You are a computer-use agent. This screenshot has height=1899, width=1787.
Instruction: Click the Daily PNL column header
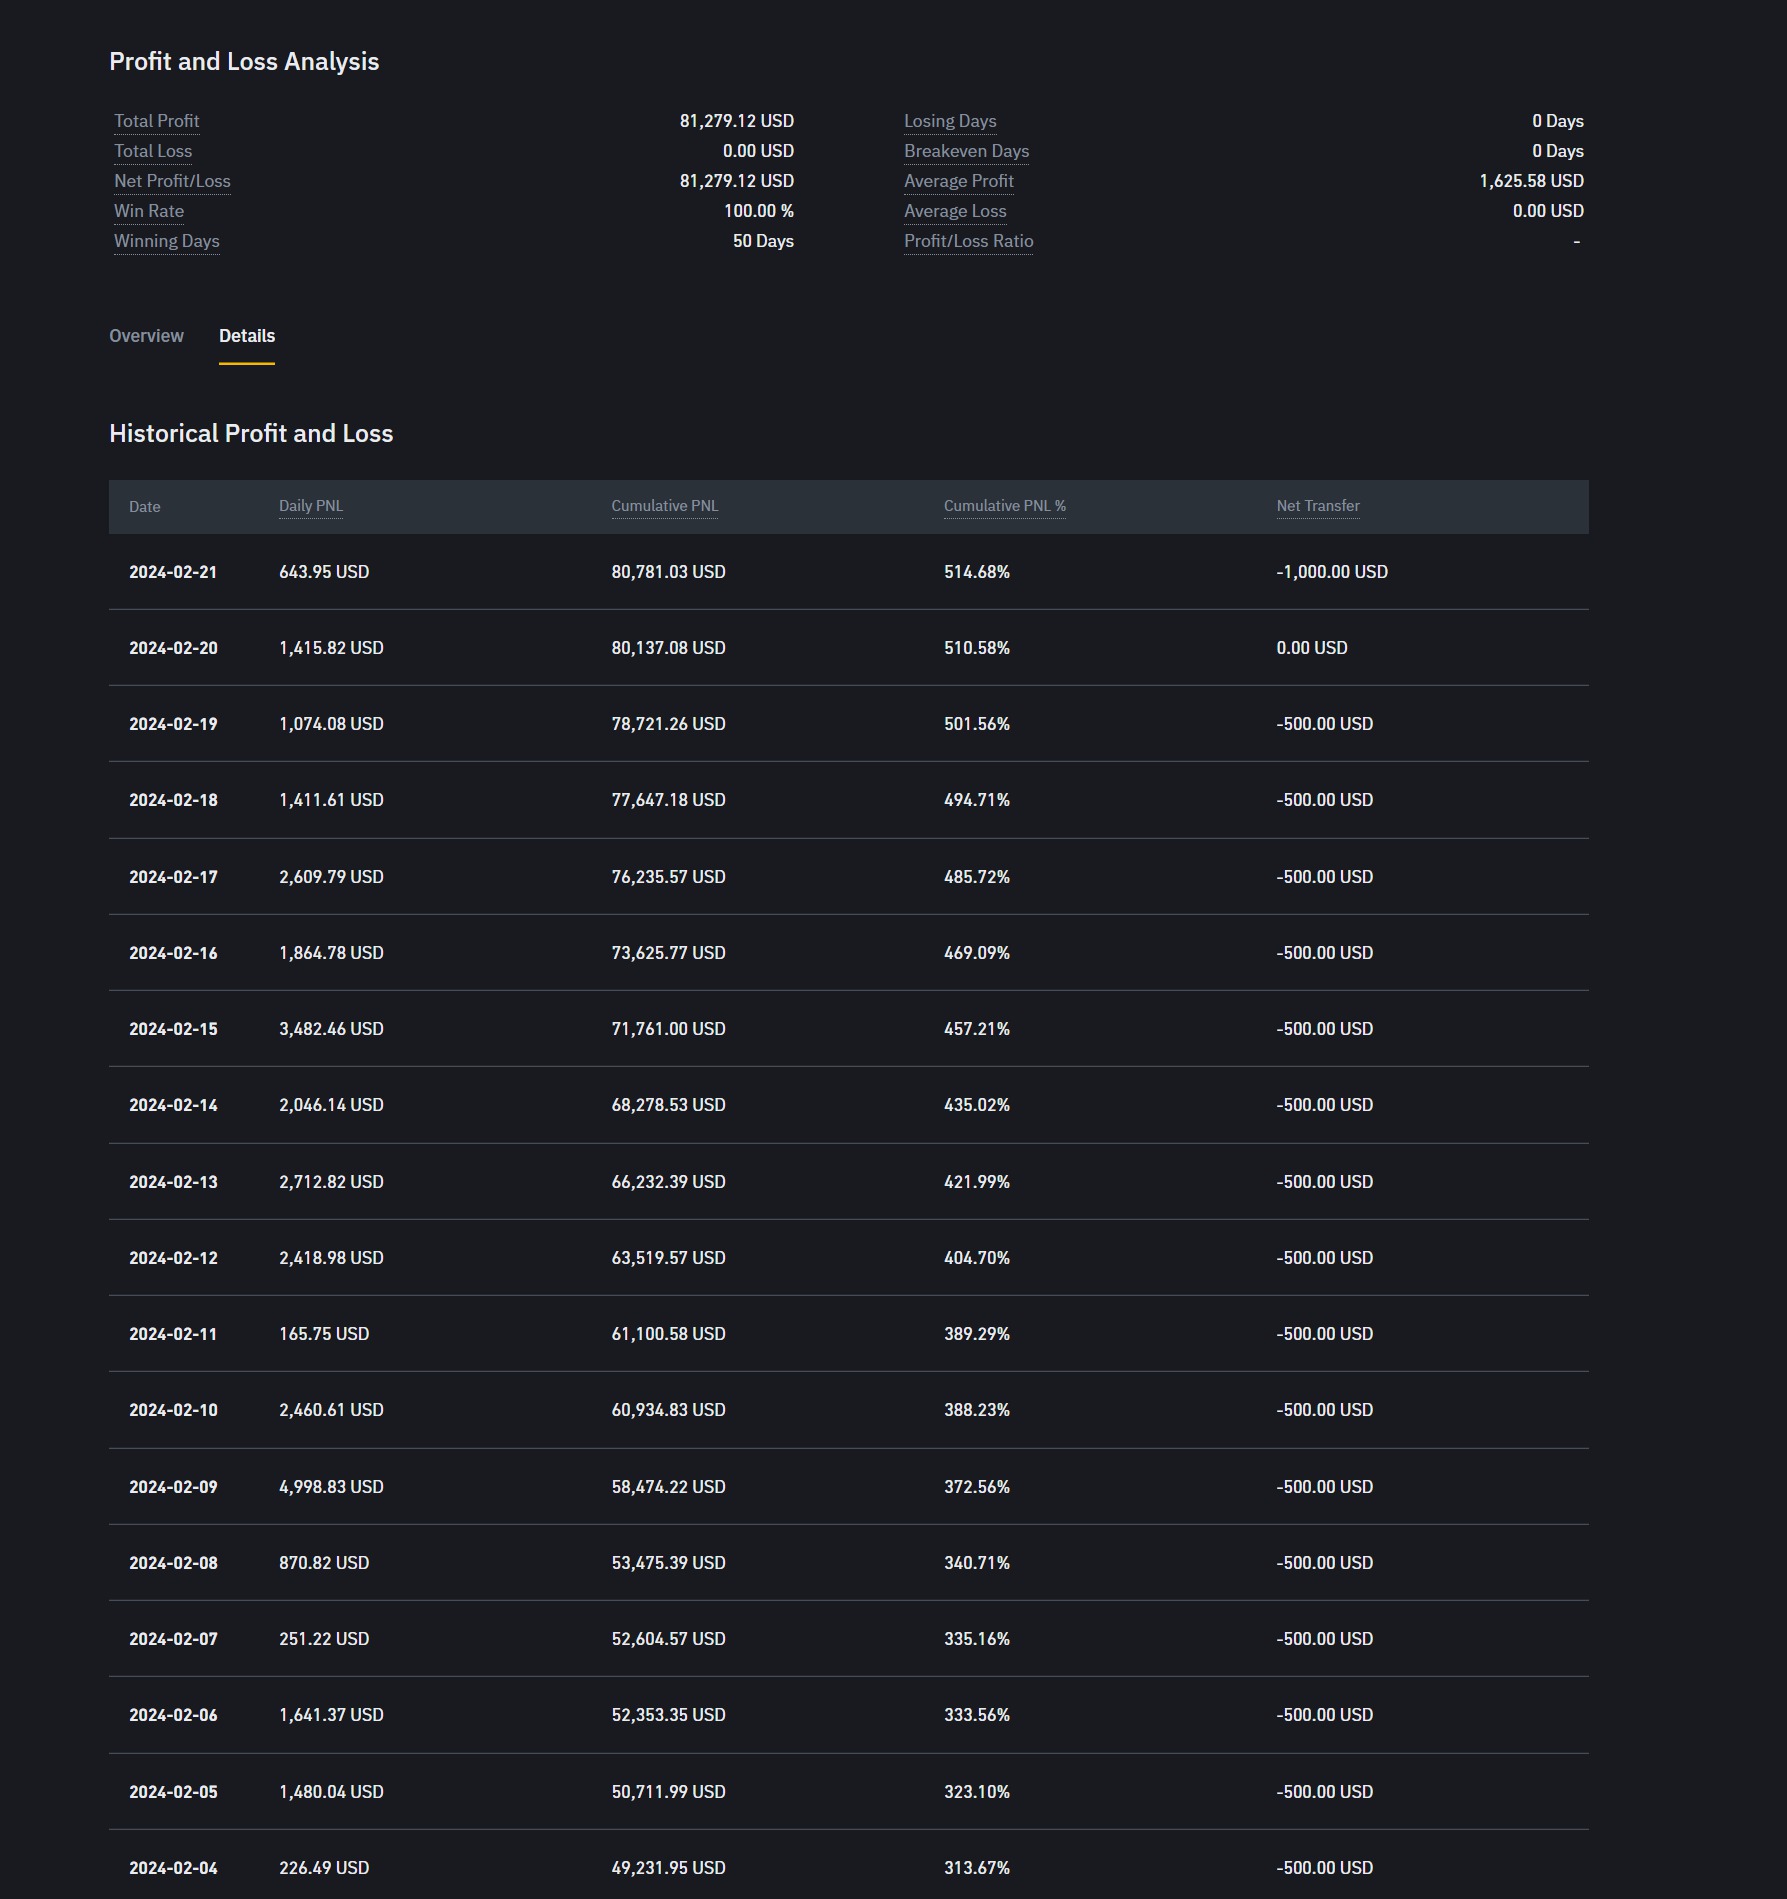pyautogui.click(x=311, y=506)
